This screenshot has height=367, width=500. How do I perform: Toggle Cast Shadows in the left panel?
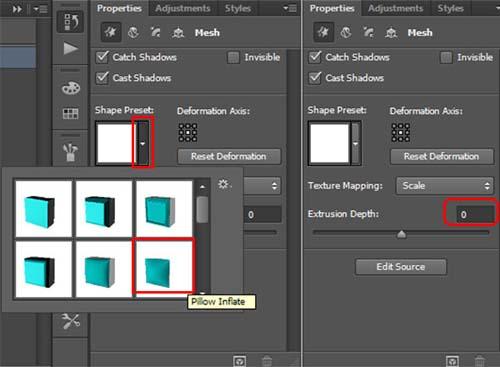(102, 78)
